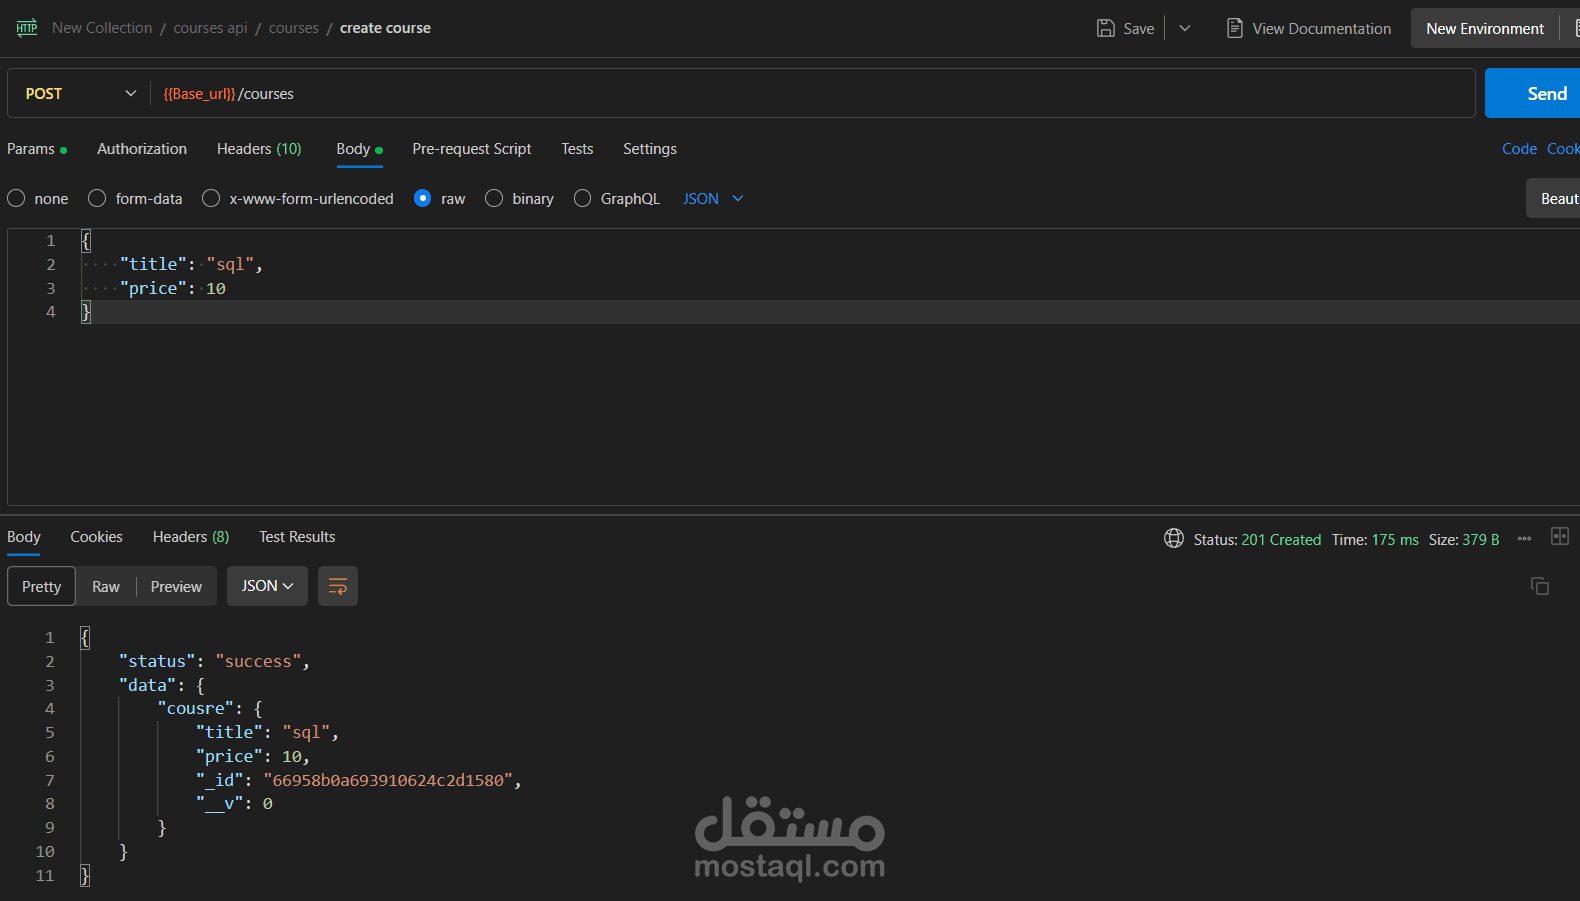Open the Headers (10) request tab
Viewport: 1580px width, 901px height.
259,149
